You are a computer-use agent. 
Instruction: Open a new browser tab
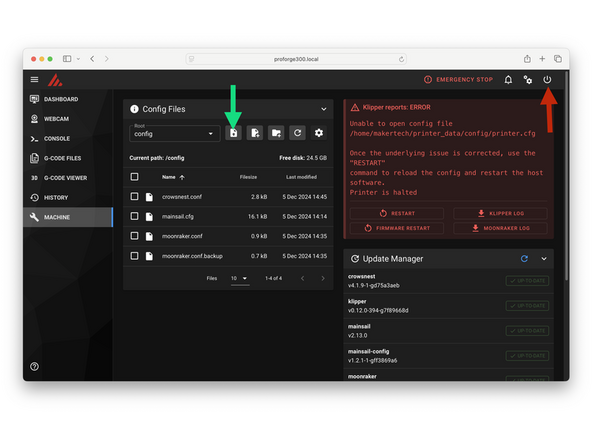(542, 59)
